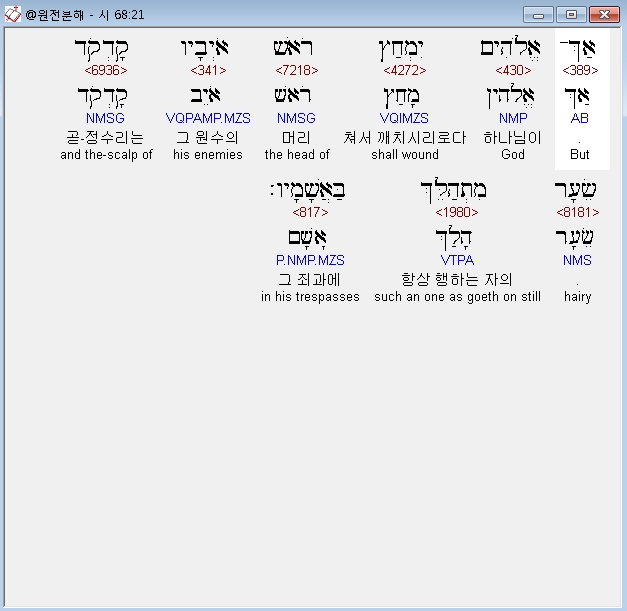This screenshot has width=627, height=611.
Task: Click Hebrew root word above VTPA
Action: [453, 238]
